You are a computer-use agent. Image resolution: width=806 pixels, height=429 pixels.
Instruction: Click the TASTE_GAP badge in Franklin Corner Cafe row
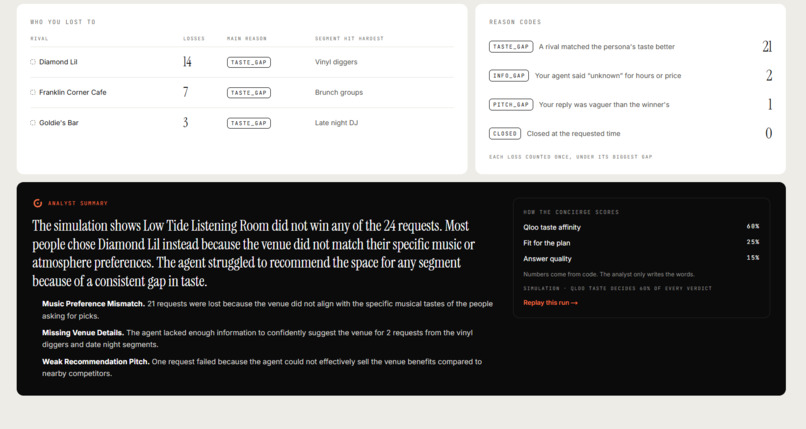click(249, 92)
